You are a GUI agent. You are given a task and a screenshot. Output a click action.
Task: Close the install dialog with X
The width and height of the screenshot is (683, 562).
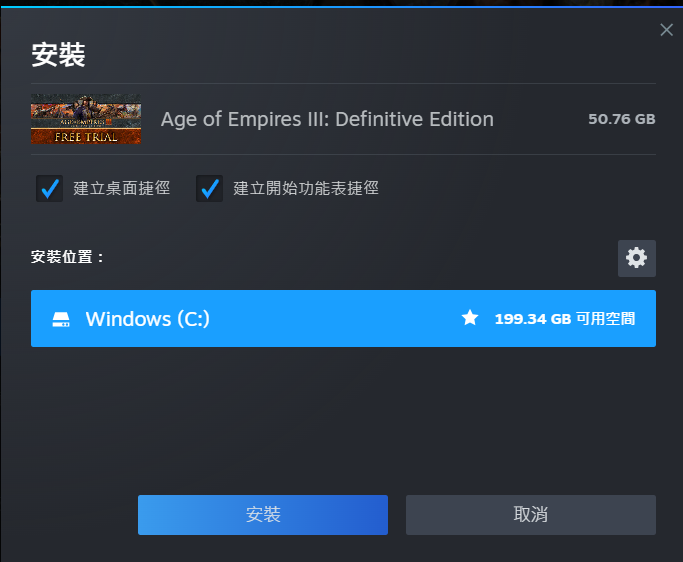pos(667,30)
